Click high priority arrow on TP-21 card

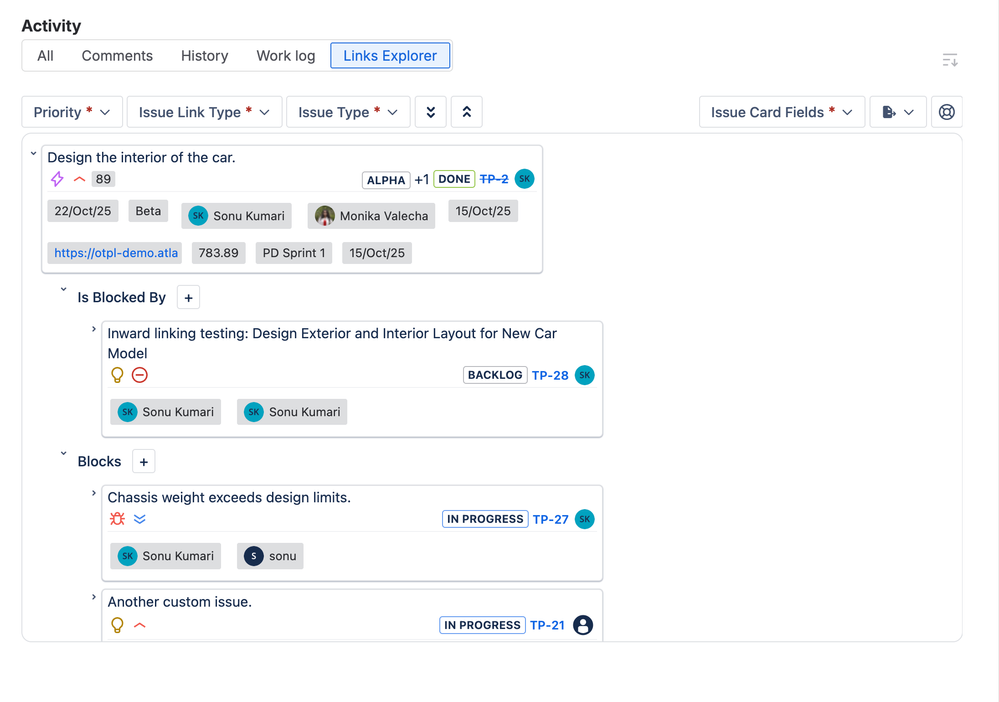140,626
